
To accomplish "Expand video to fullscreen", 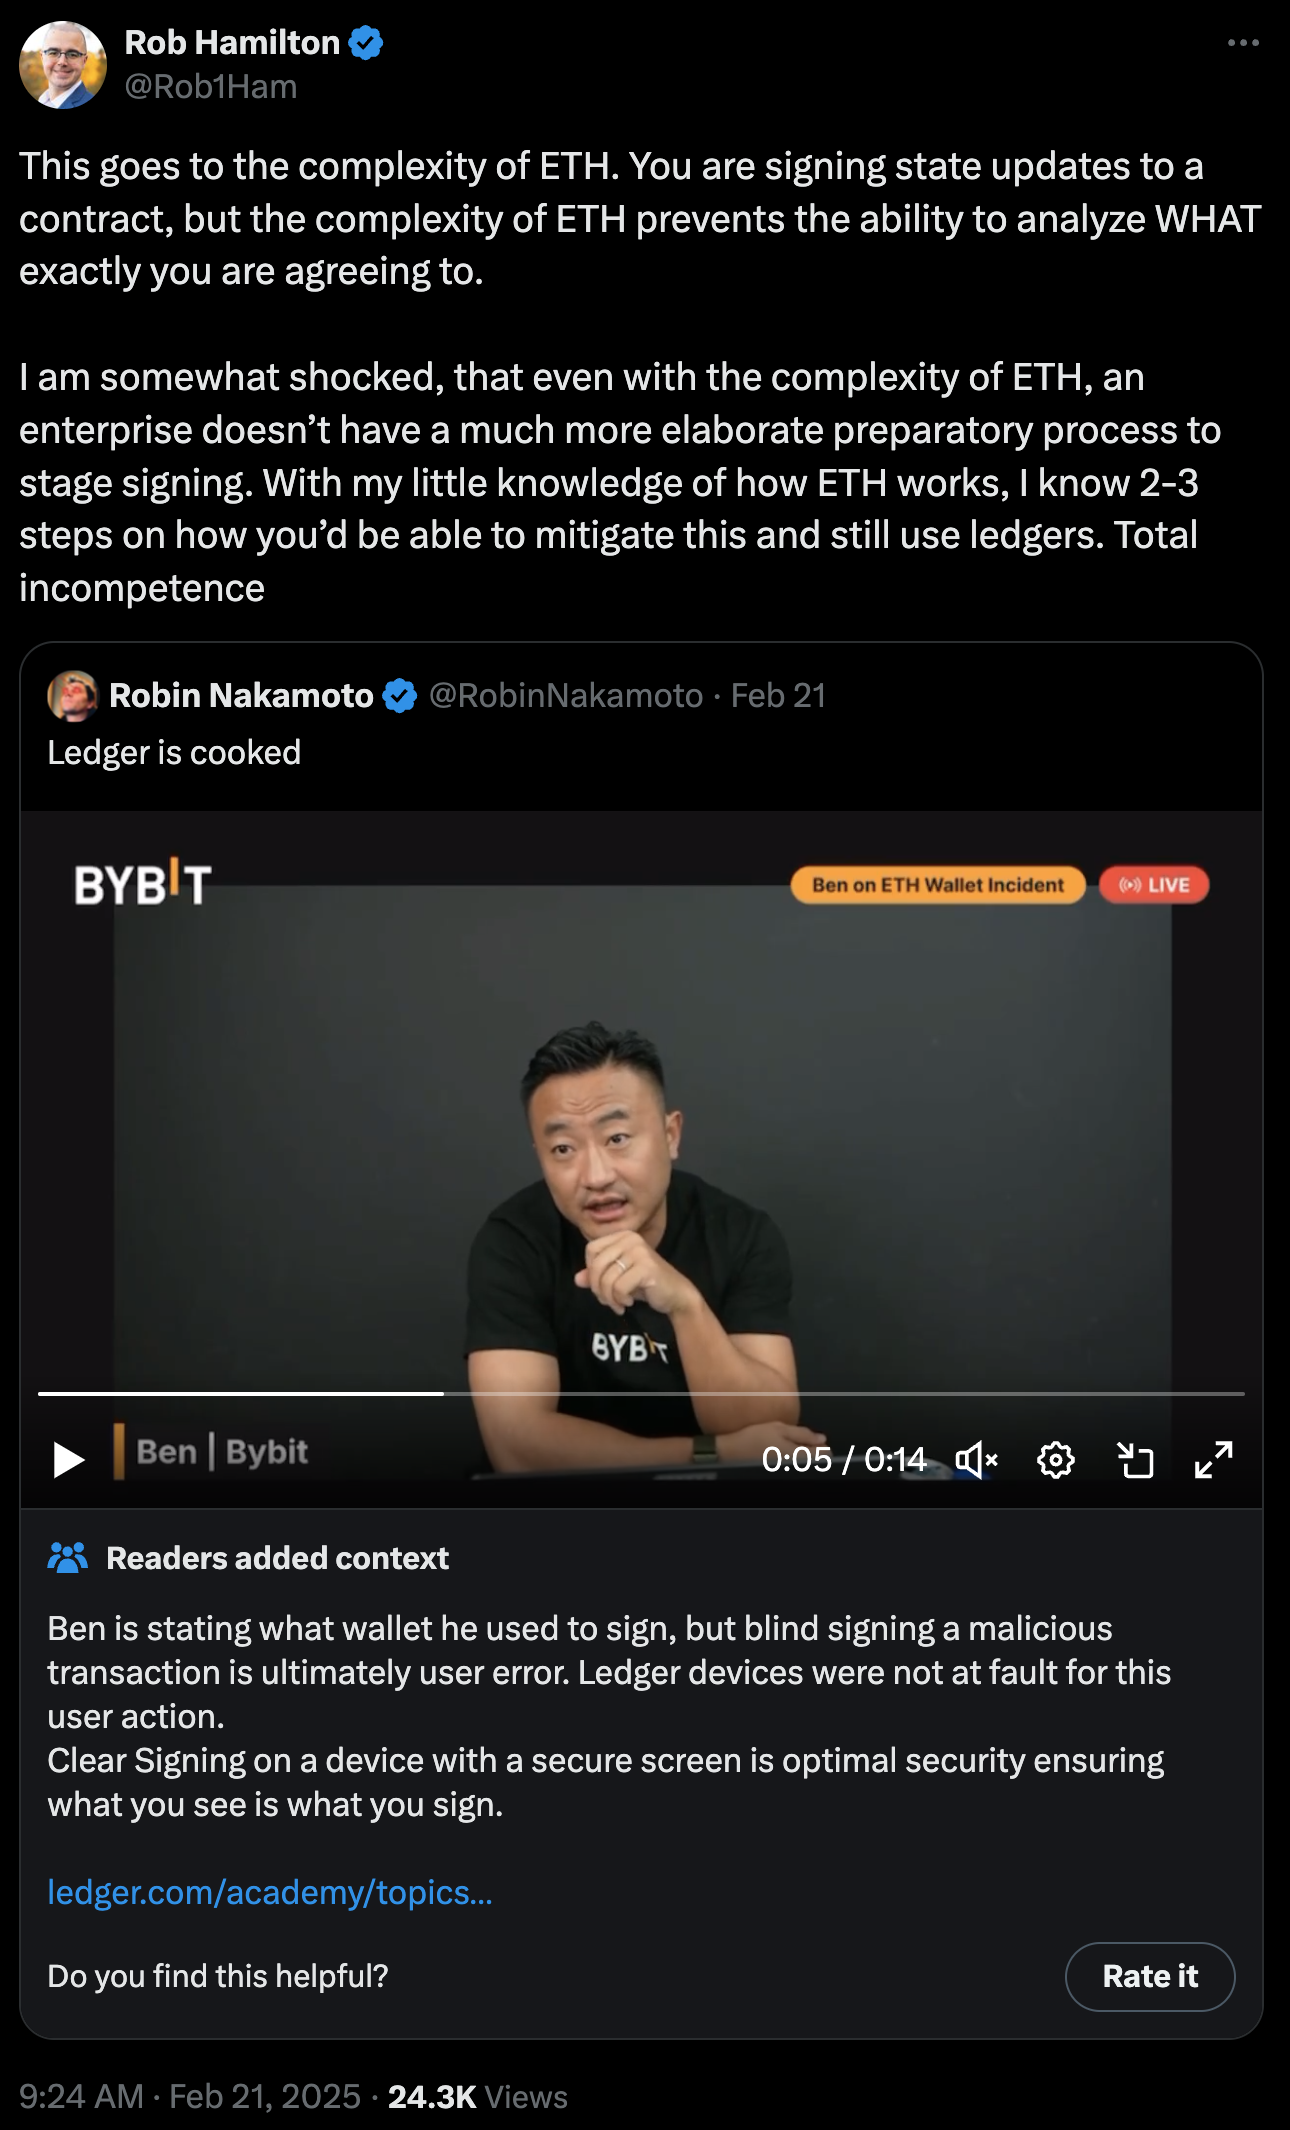I will click(x=1213, y=1460).
